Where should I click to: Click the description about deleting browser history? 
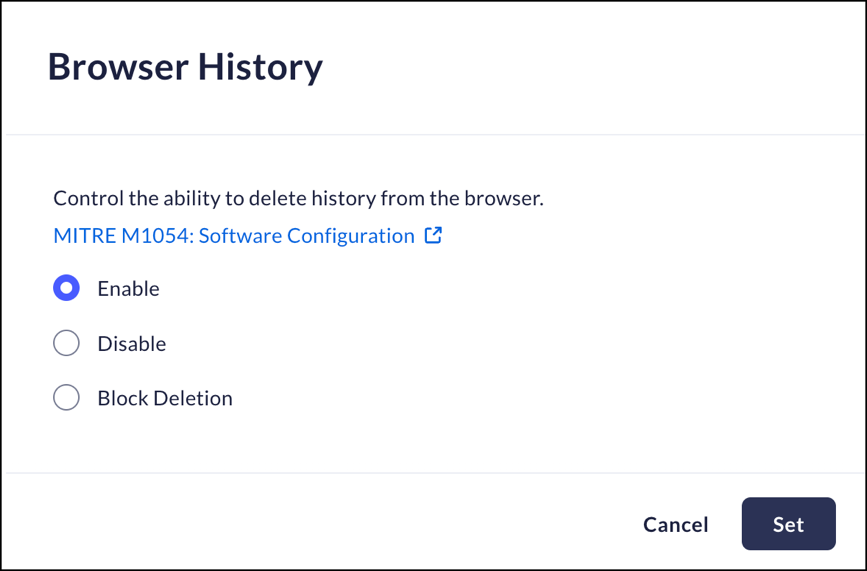coord(298,198)
